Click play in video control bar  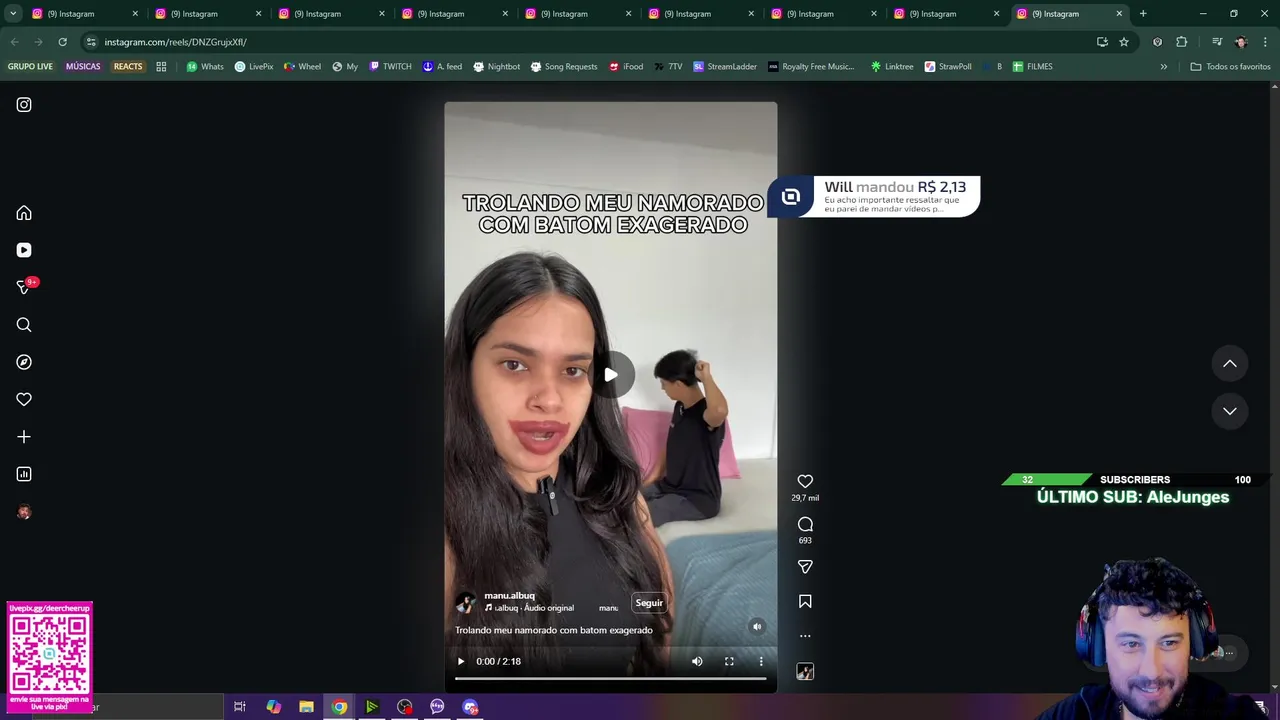461,661
